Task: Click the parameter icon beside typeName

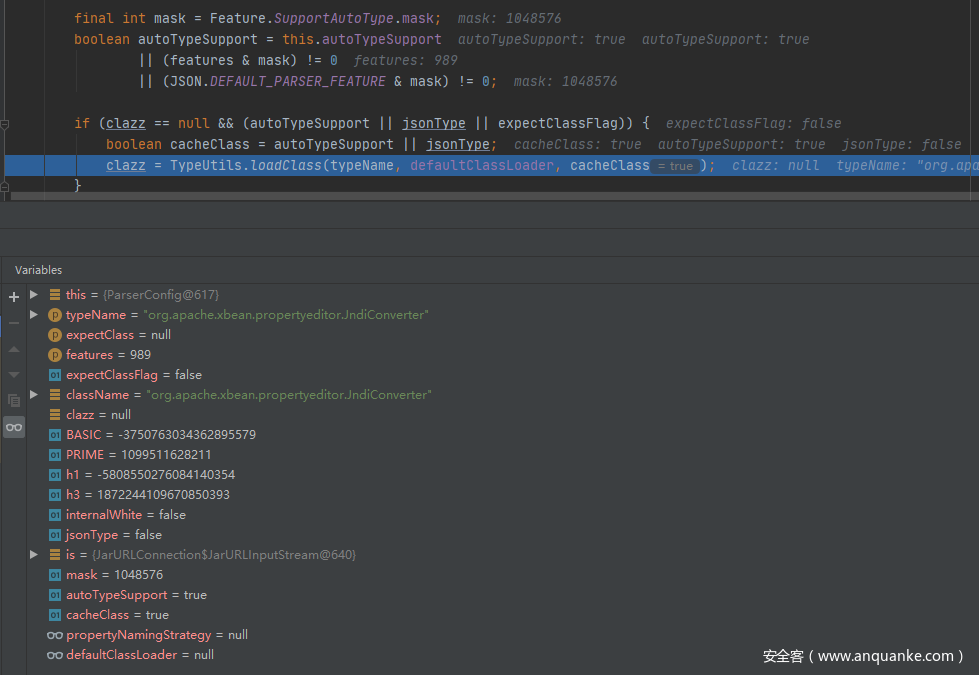Action: (55, 315)
